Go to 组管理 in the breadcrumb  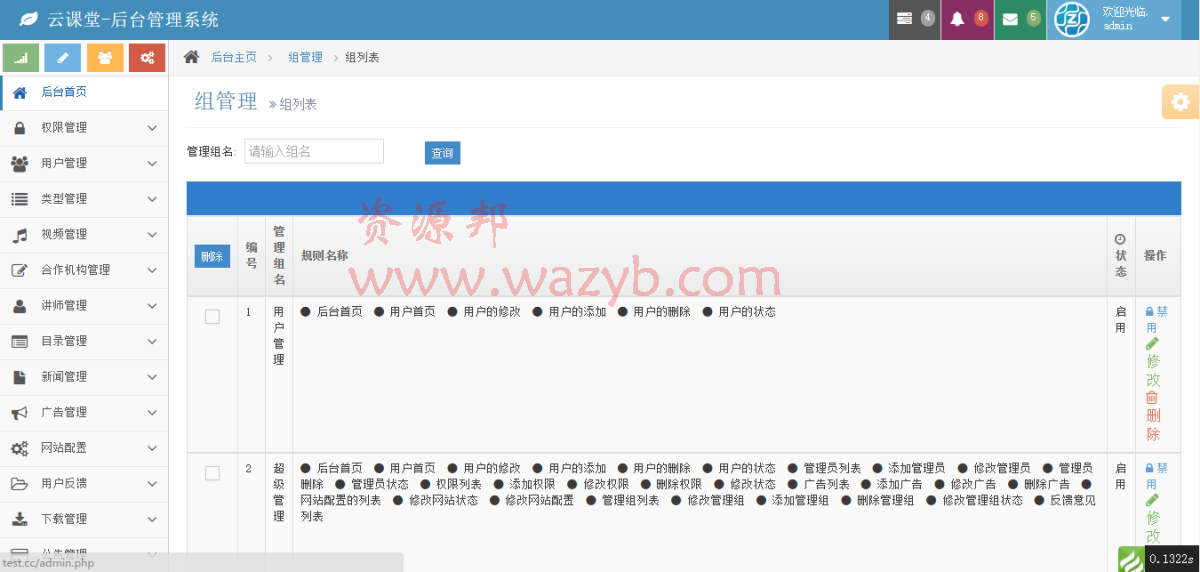305,58
